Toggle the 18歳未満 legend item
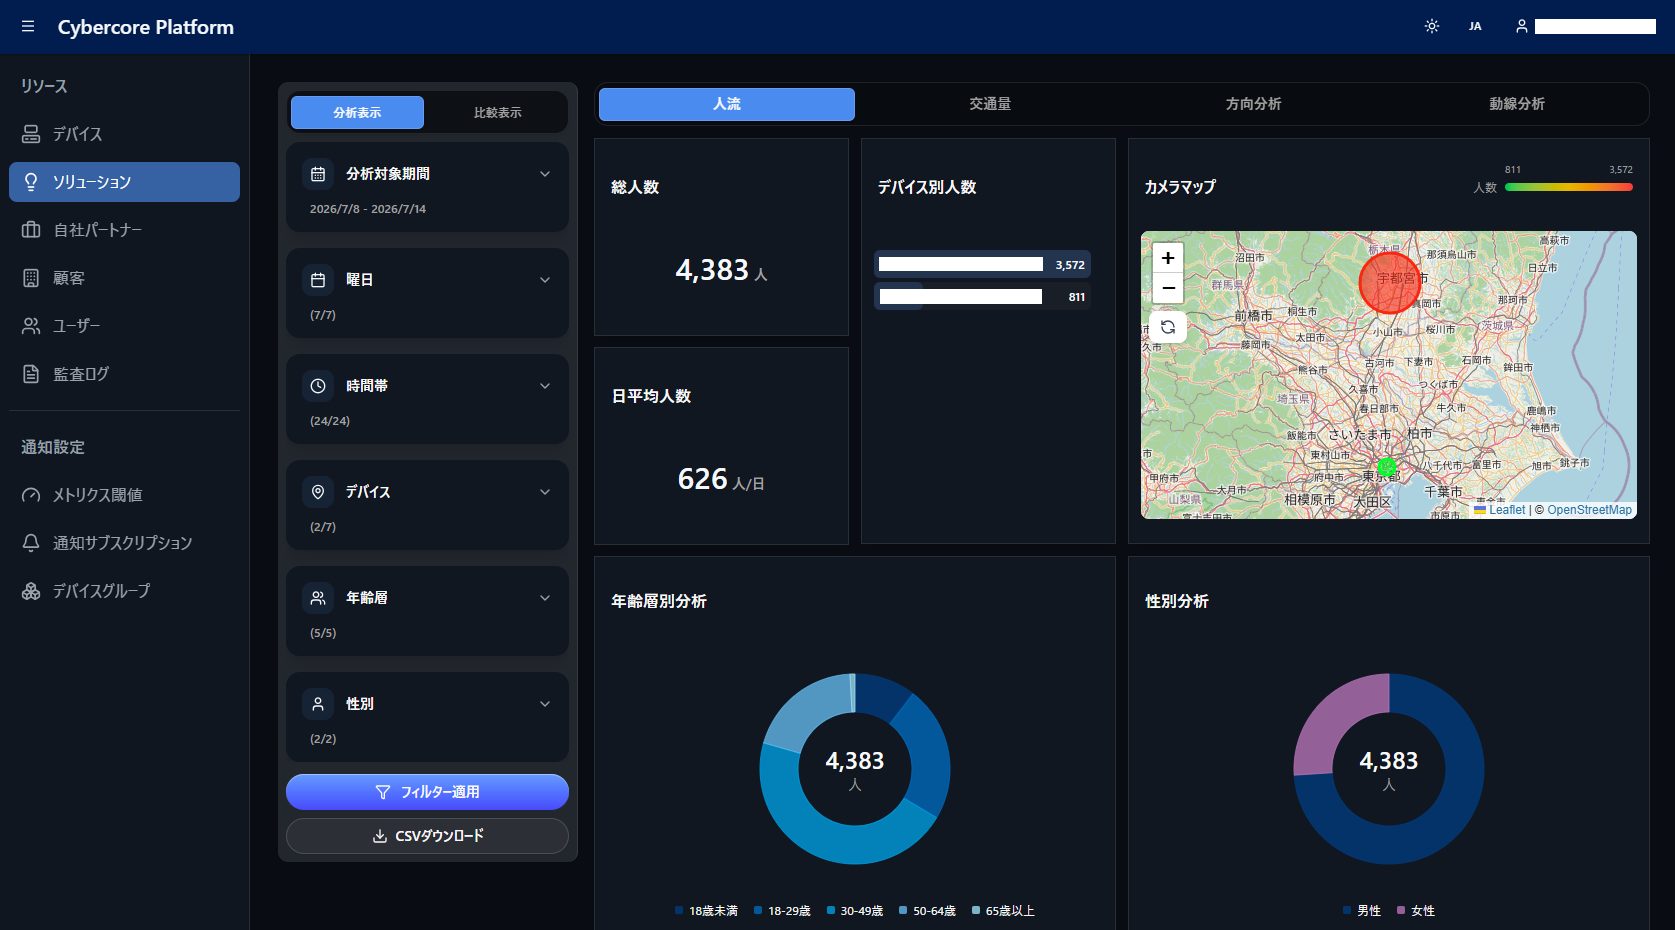 (706, 911)
